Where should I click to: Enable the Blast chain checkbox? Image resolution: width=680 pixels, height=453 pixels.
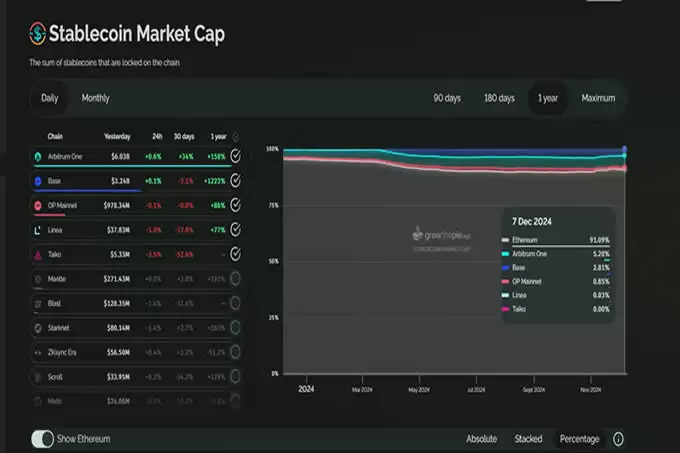coord(235,303)
